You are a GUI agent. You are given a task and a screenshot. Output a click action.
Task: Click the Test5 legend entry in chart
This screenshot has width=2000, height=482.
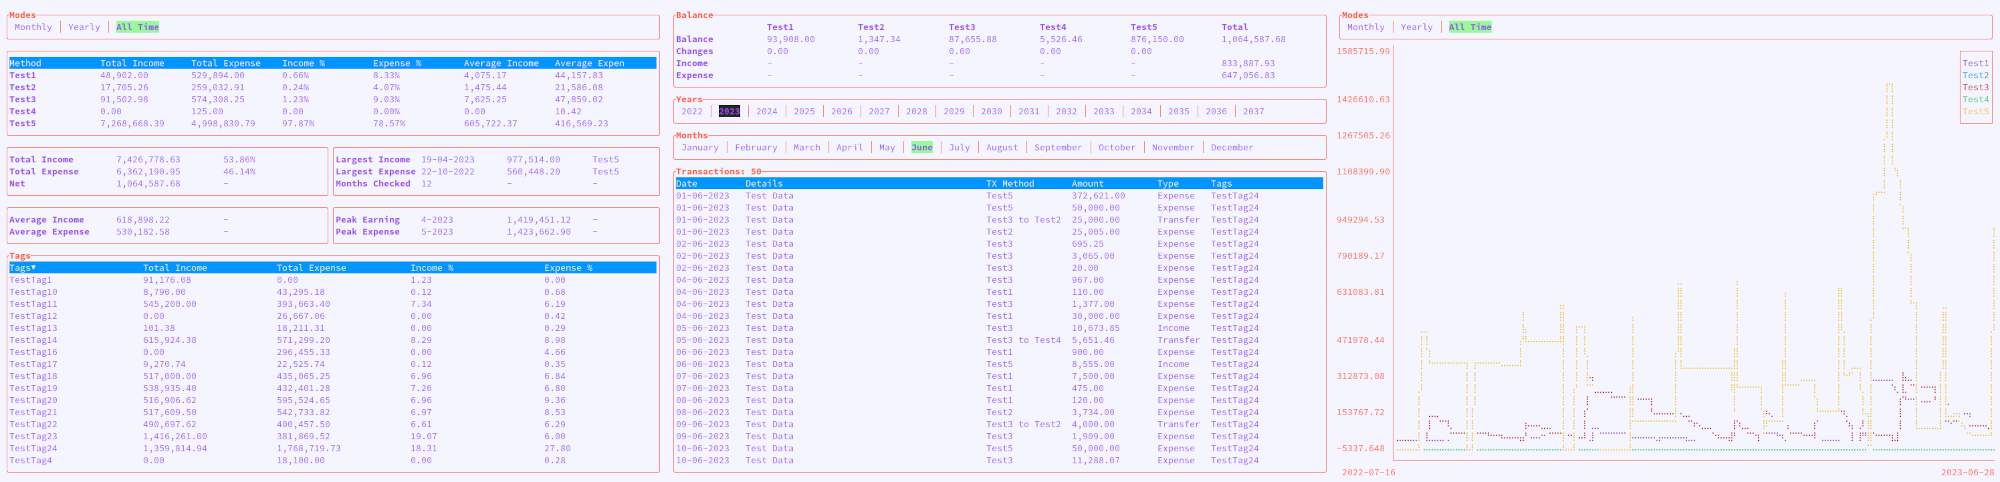click(1975, 111)
